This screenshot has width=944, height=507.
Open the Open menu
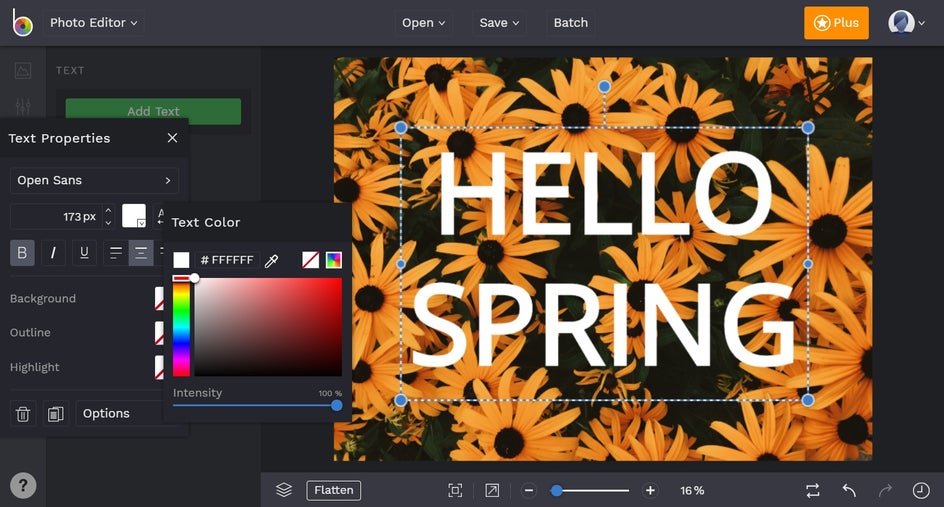(423, 23)
